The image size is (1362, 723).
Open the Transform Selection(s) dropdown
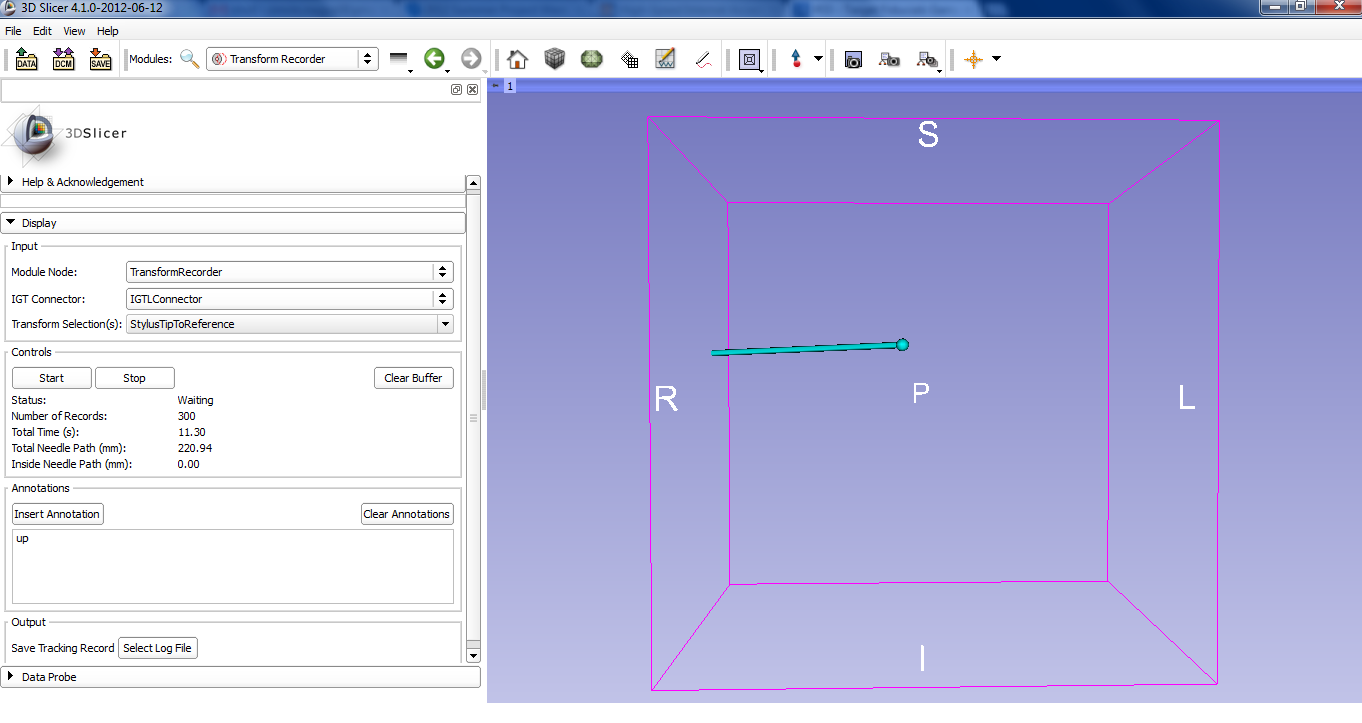[290, 324]
